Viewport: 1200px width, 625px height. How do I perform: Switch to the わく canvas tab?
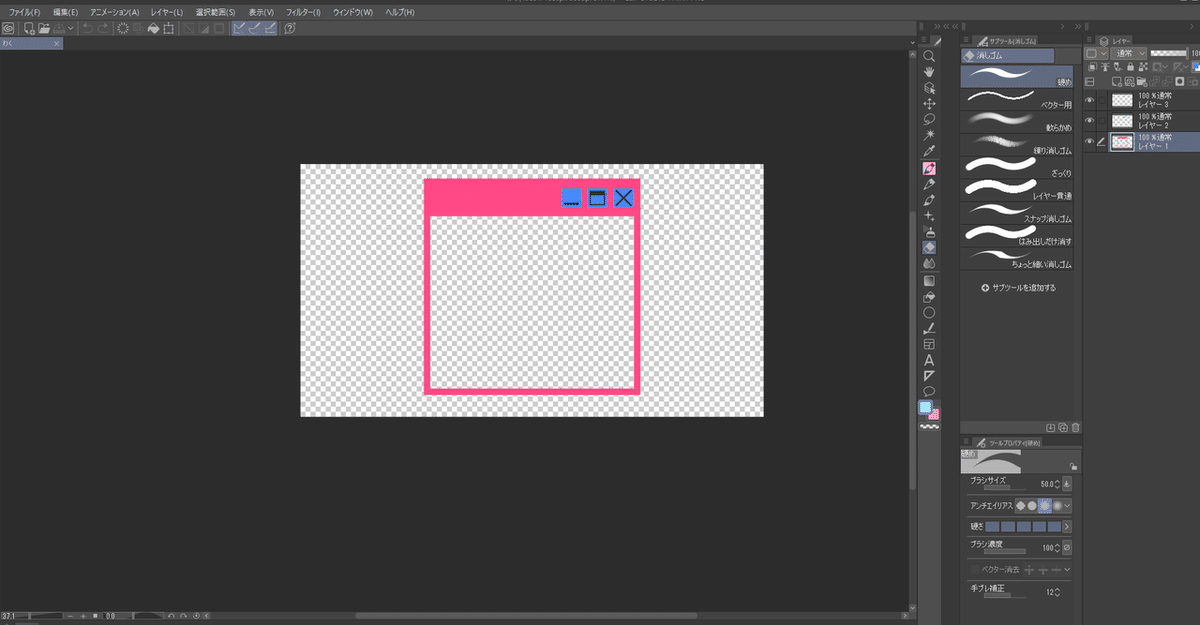30,44
